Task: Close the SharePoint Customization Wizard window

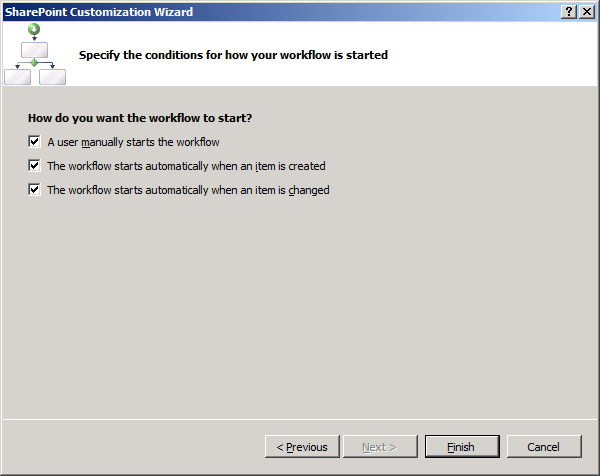Action: (586, 12)
